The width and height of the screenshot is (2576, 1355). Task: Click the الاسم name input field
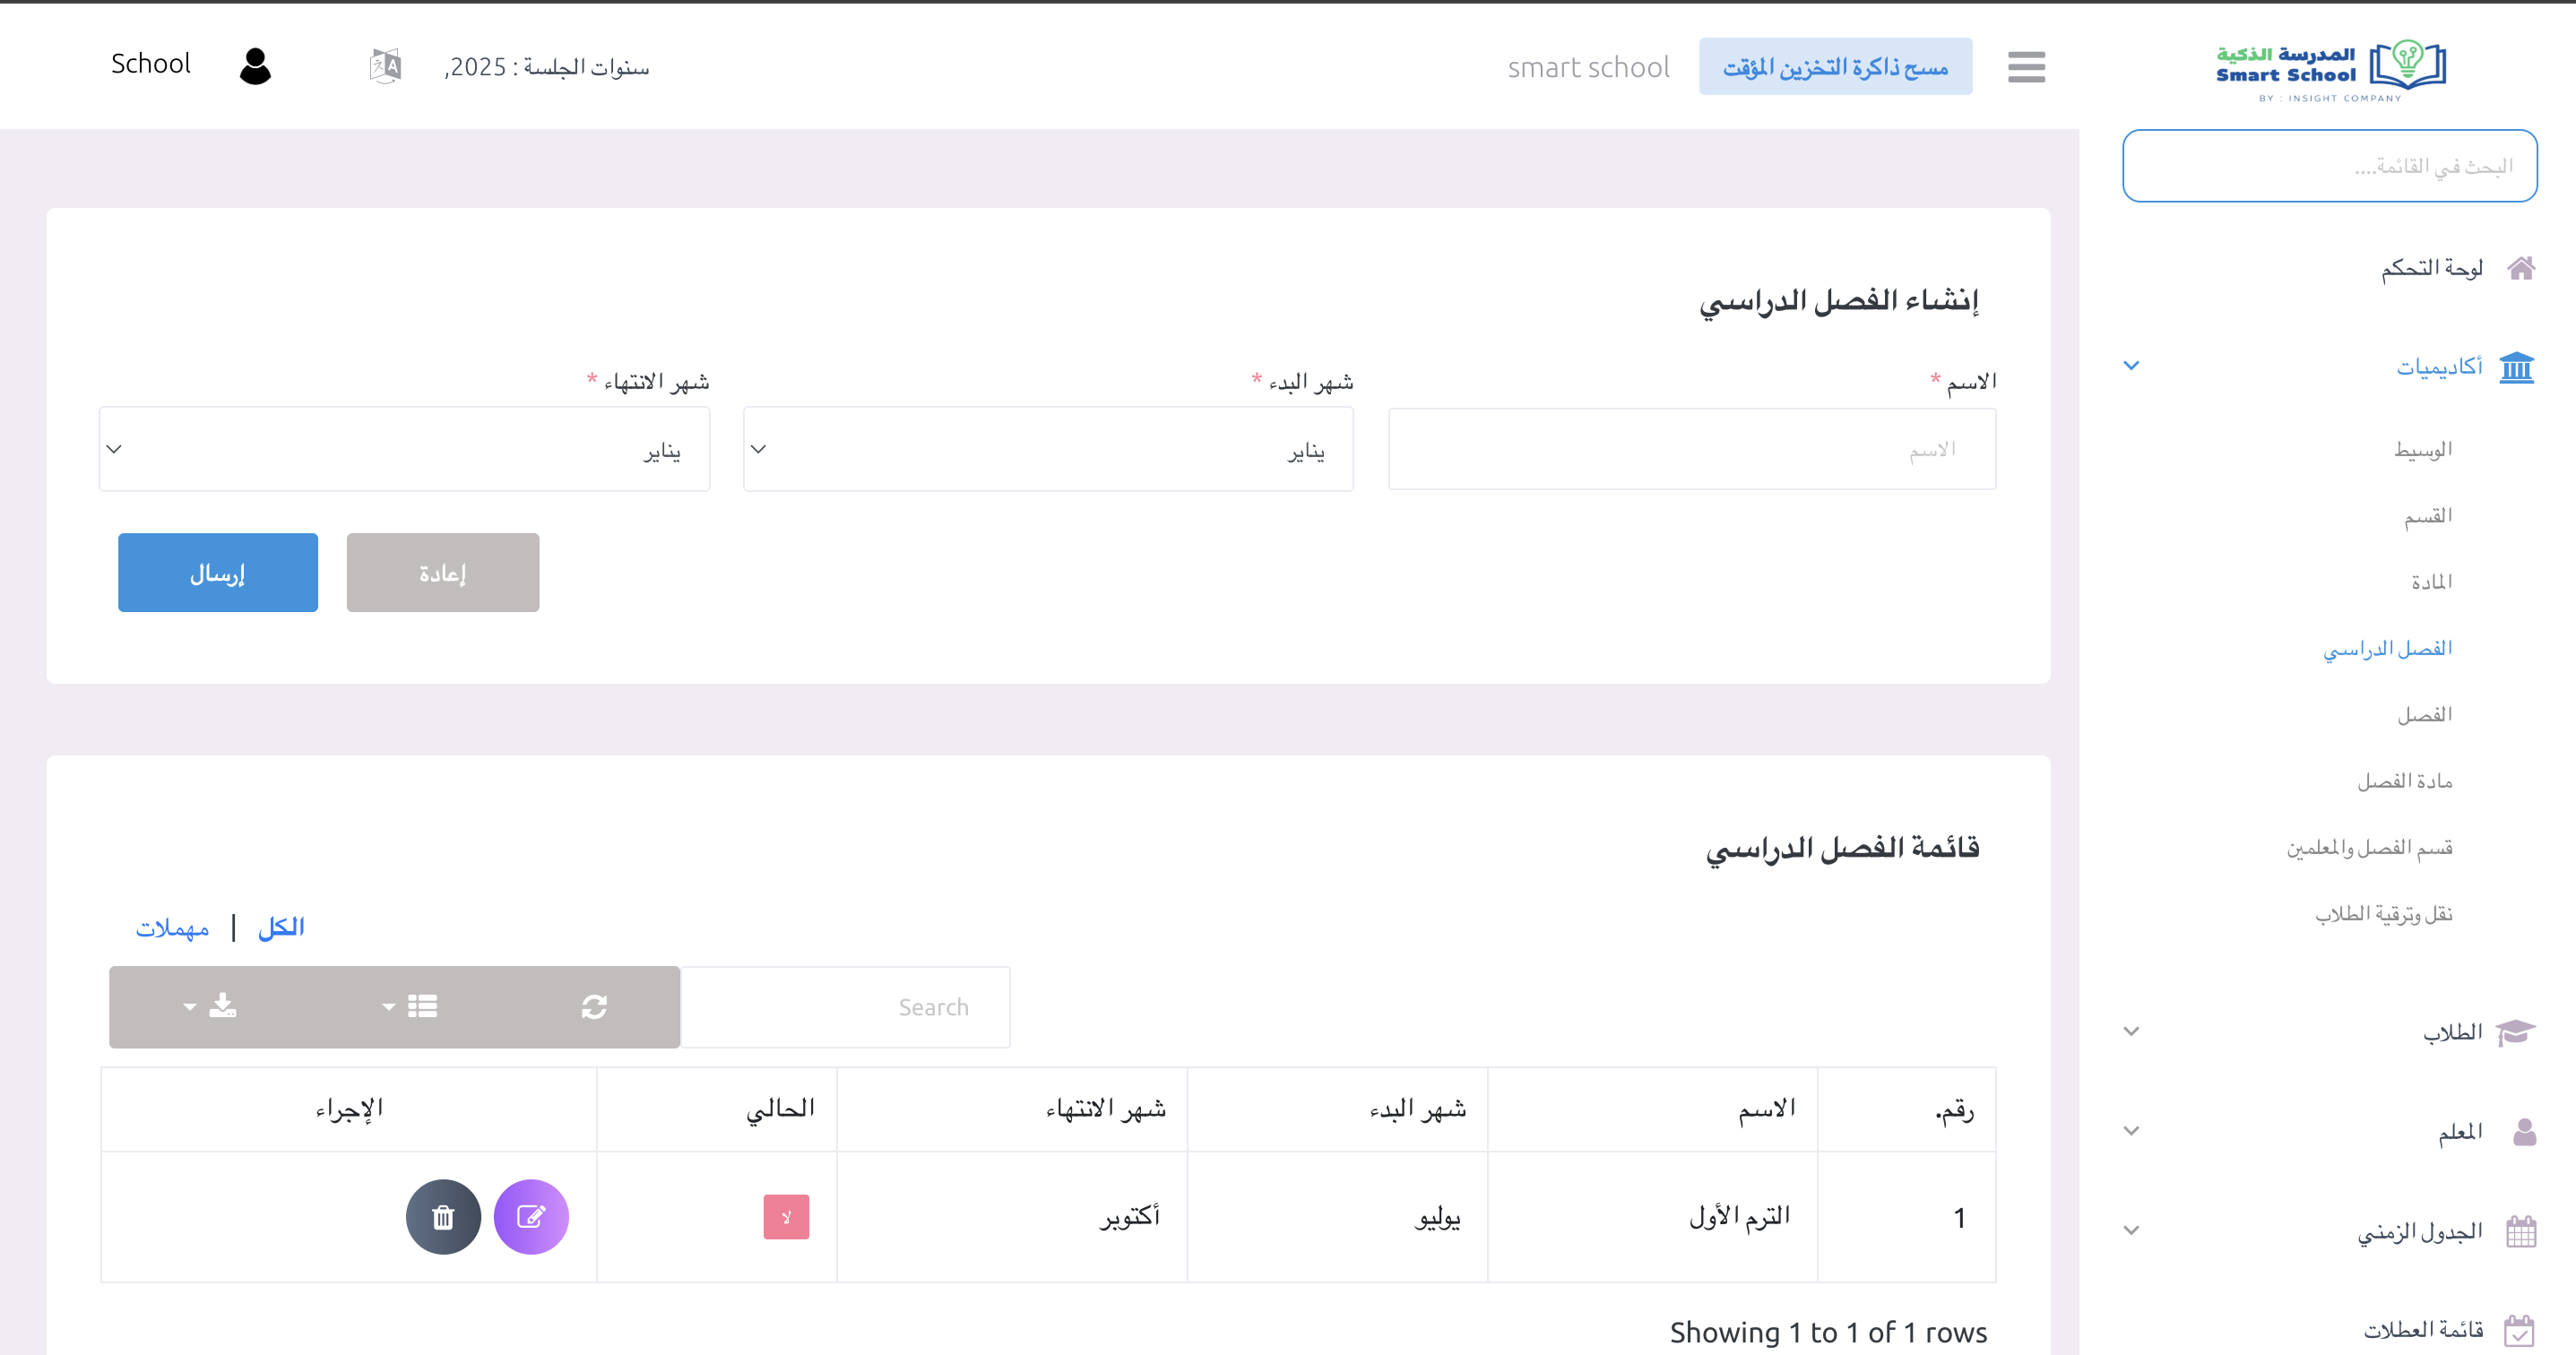click(x=1691, y=449)
